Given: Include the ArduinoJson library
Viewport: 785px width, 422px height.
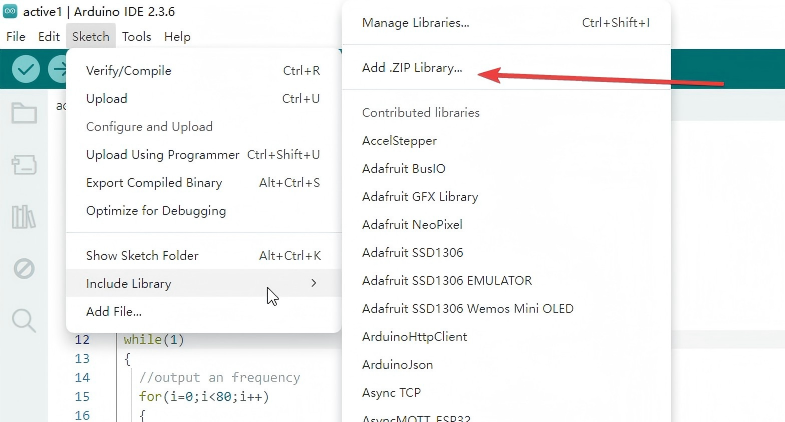Looking at the screenshot, I should tap(397, 365).
